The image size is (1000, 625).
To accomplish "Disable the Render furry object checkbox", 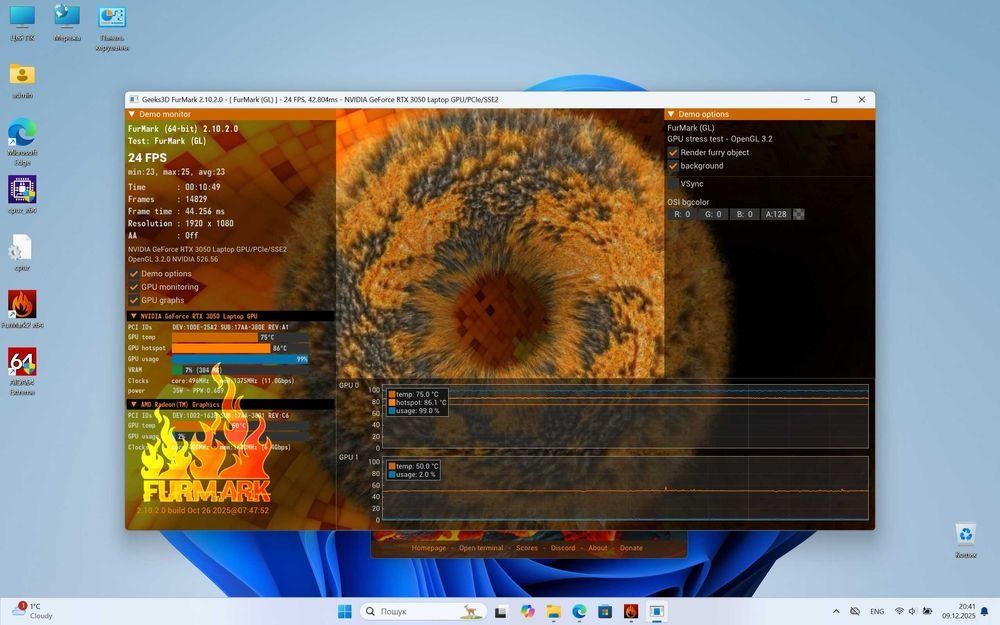I will tap(673, 152).
